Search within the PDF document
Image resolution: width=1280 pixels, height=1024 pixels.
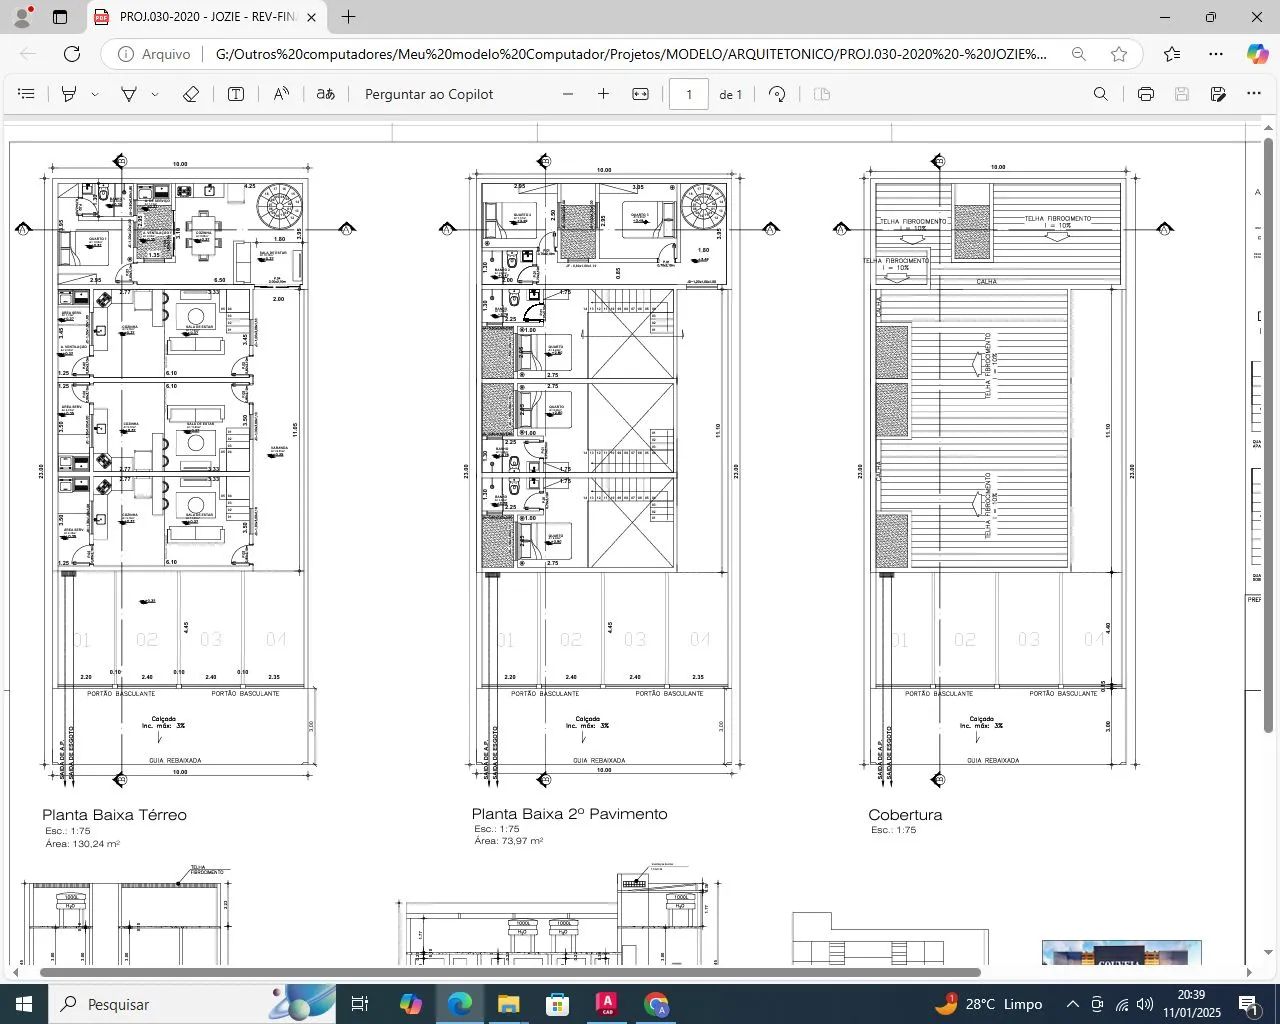coord(1101,94)
